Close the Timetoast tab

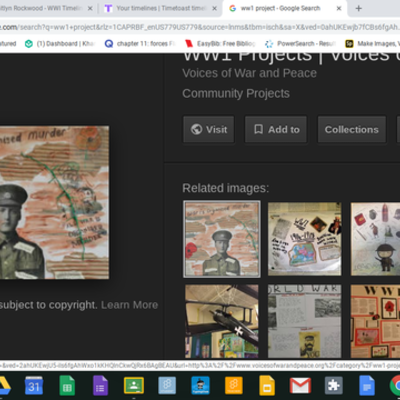[215, 9]
